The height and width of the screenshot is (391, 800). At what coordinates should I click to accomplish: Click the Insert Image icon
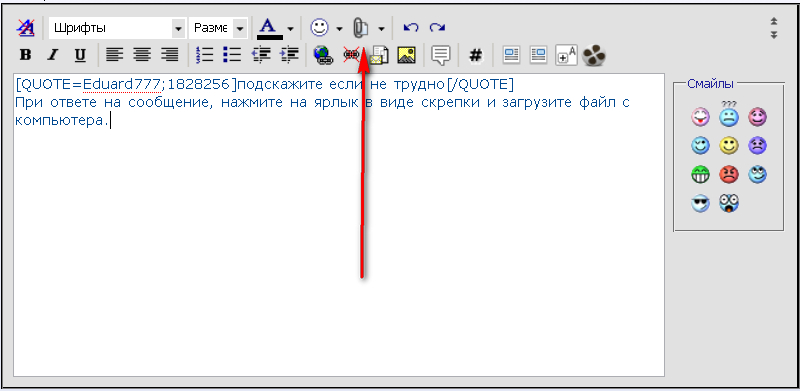click(x=406, y=55)
